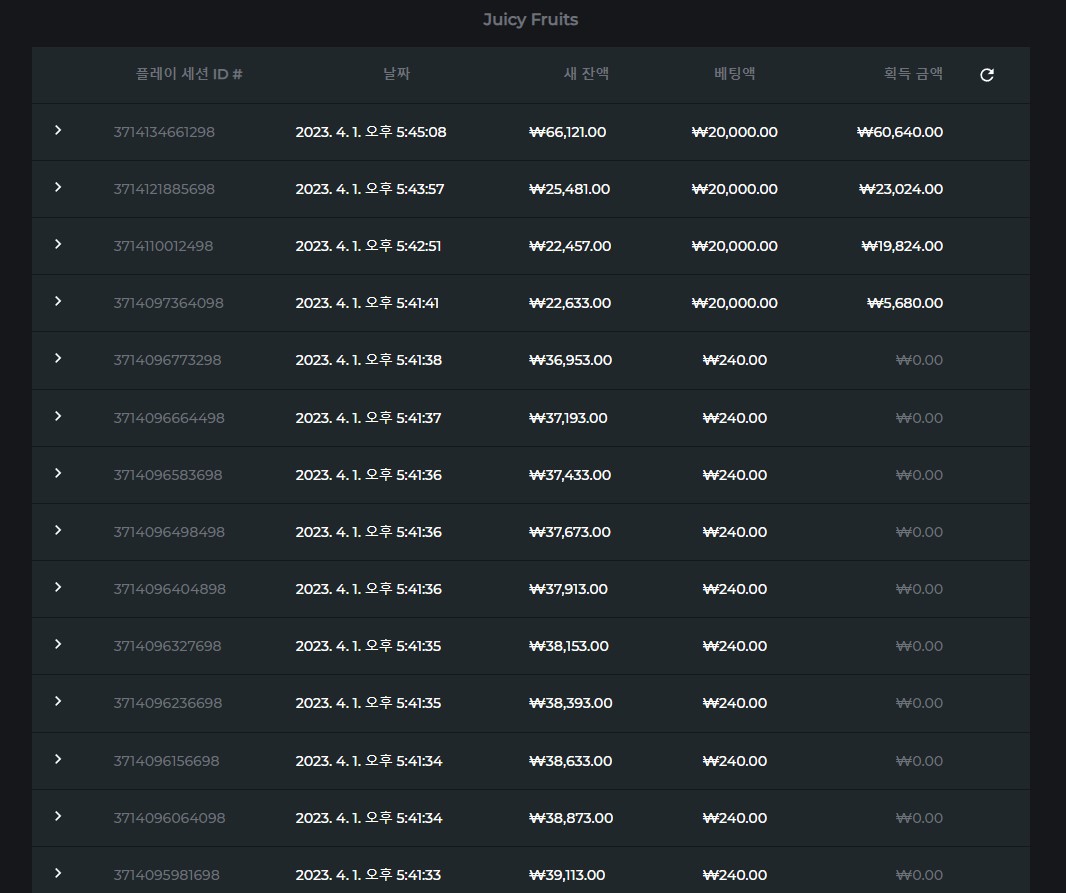Click the 플레이 세션 ID # column header
1066x893 pixels.
point(189,73)
